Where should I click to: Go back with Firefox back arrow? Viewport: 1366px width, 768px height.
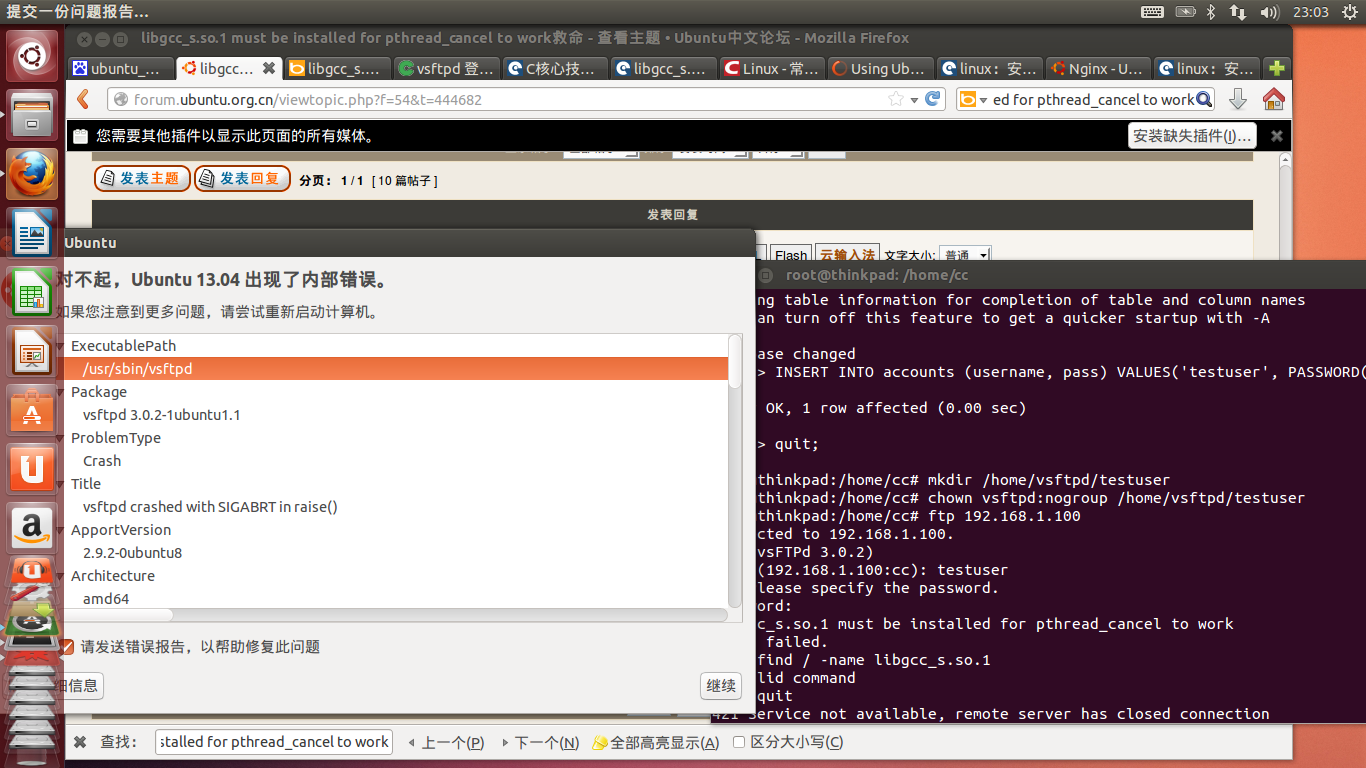coord(84,99)
